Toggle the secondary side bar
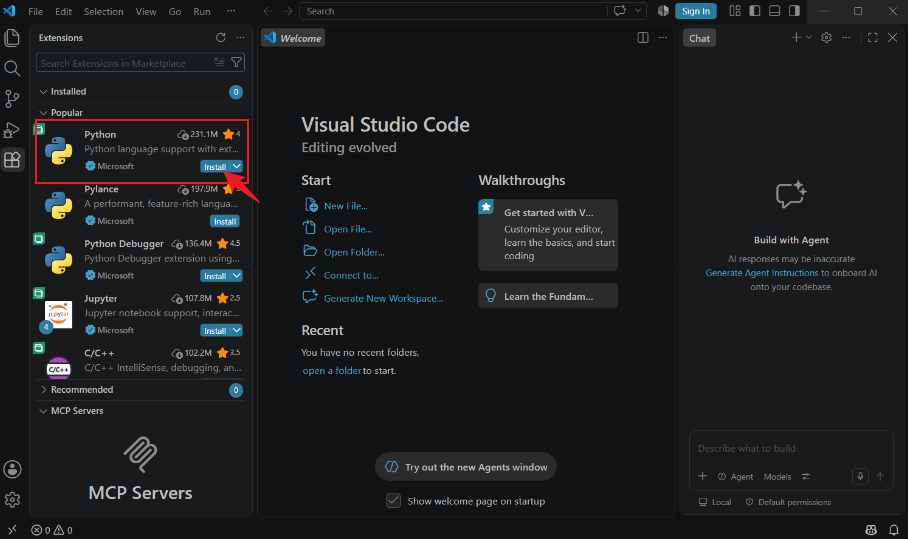The height and width of the screenshot is (539, 908). tap(794, 11)
